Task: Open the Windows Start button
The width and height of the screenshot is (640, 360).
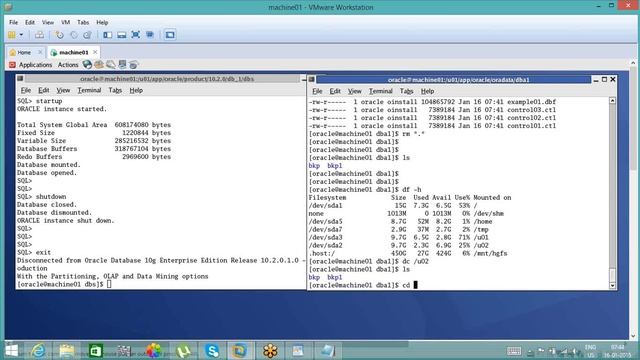Action: click(x=11, y=351)
